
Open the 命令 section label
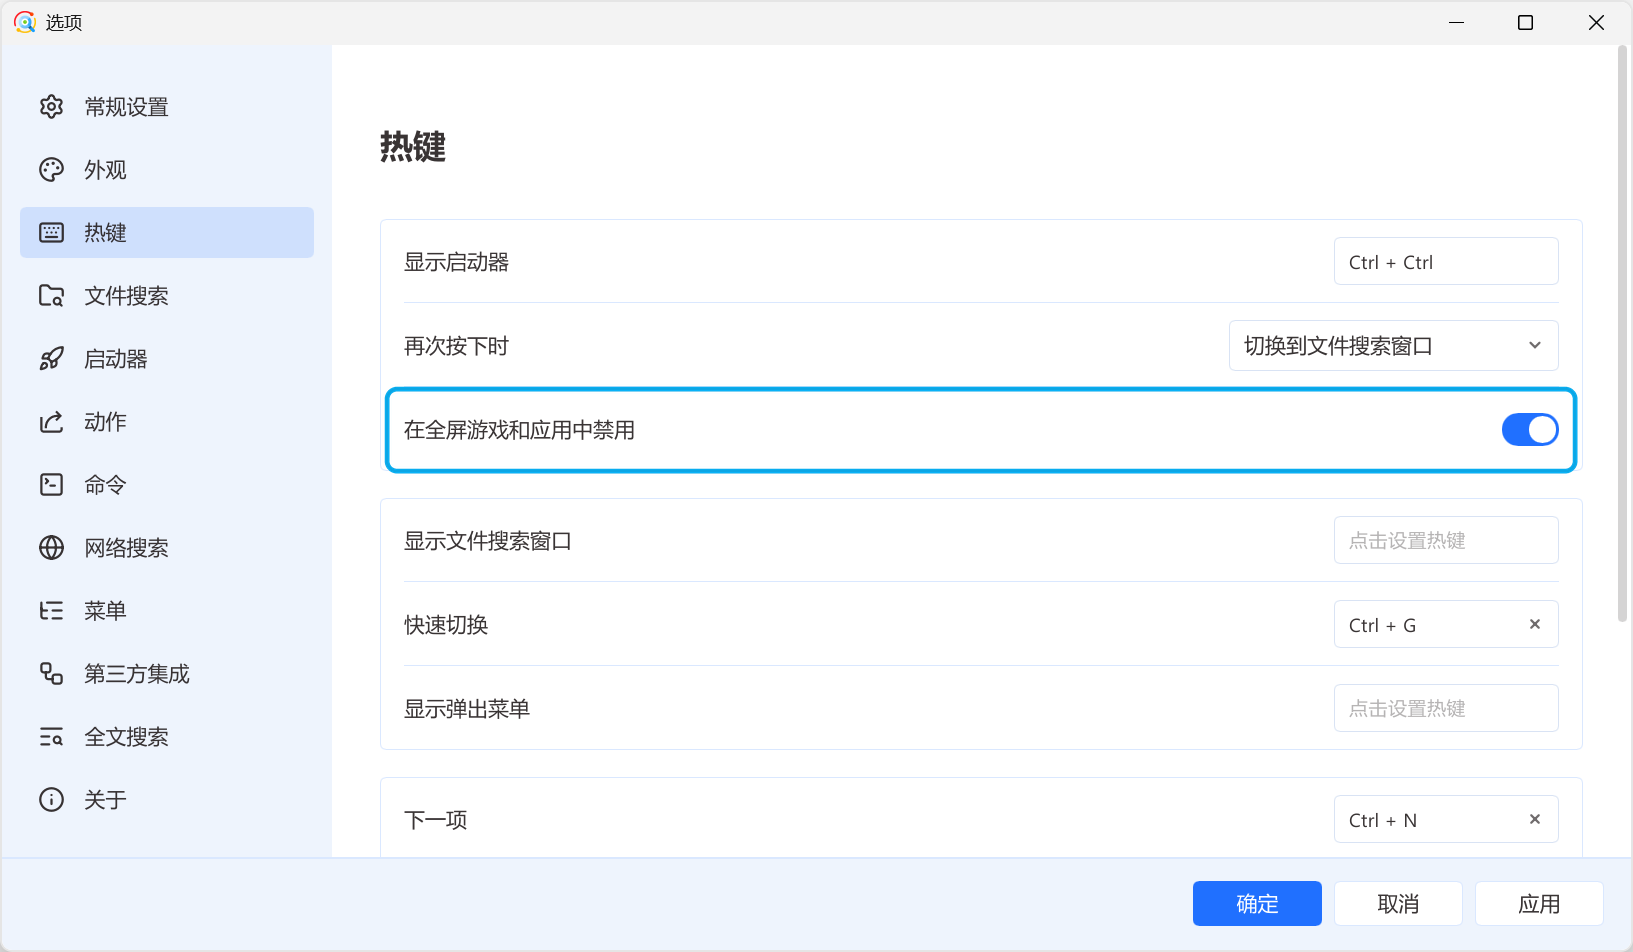pos(105,485)
